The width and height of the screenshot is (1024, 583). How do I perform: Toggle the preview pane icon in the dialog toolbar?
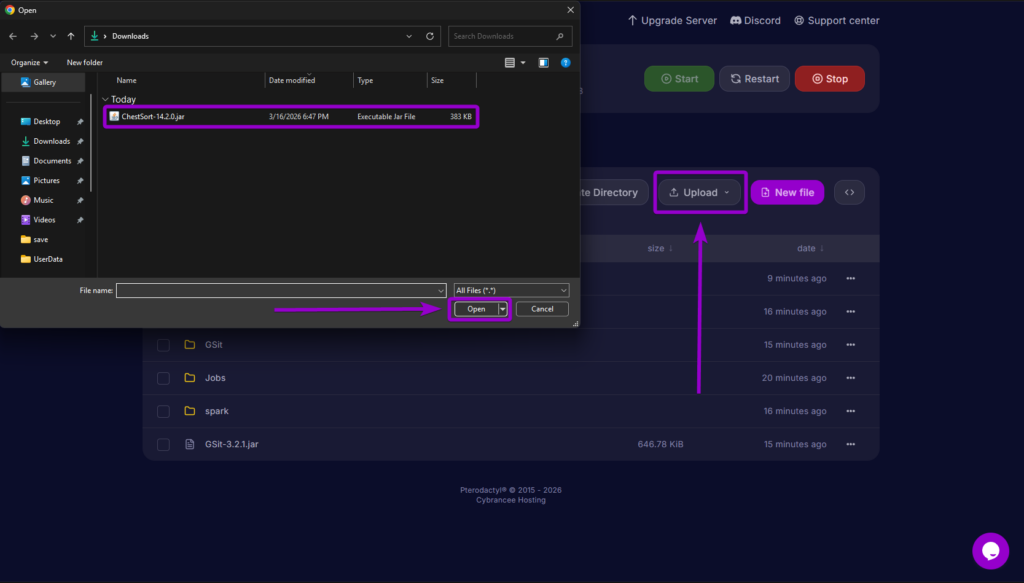(543, 61)
